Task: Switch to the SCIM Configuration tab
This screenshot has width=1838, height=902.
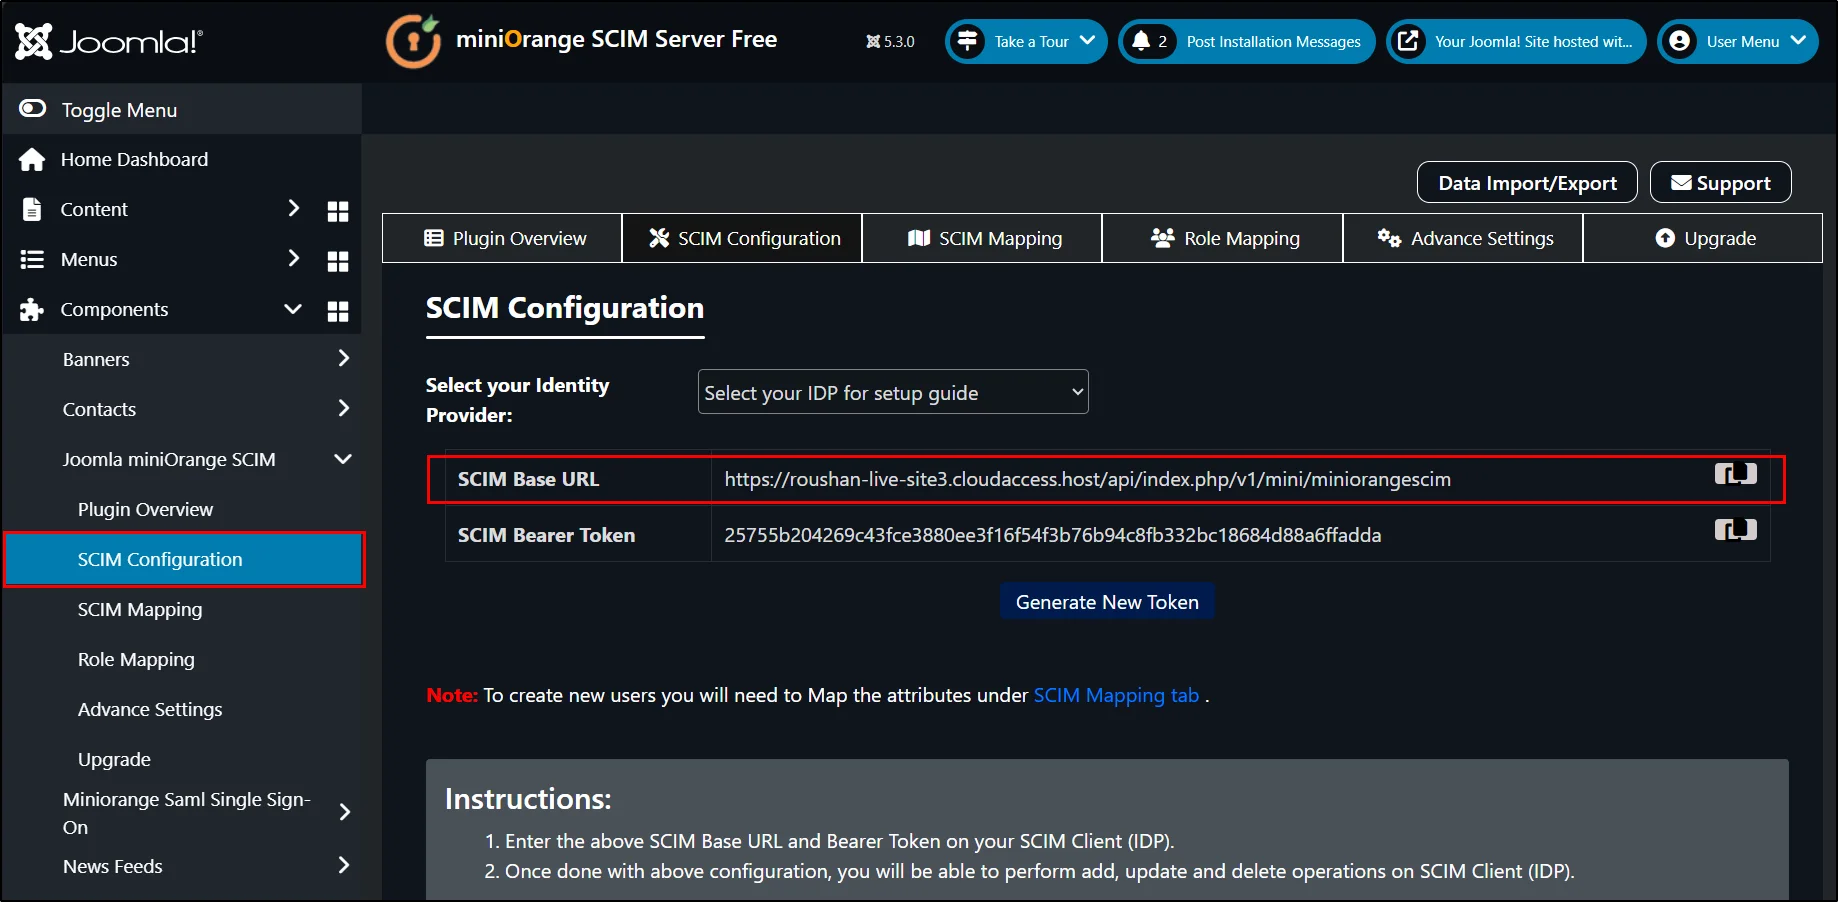Action: [x=742, y=238]
